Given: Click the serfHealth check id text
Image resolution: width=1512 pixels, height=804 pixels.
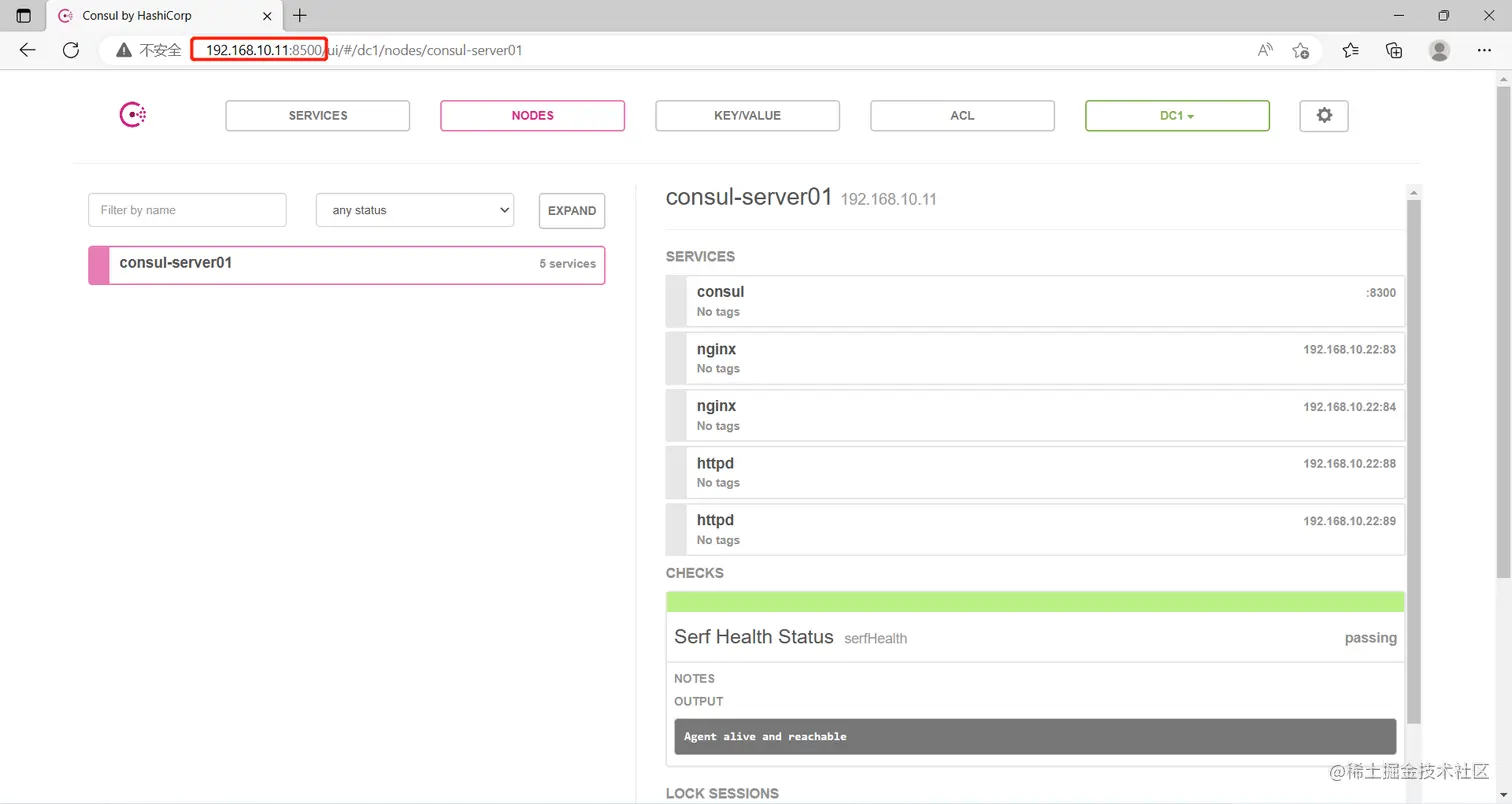Looking at the screenshot, I should tap(875, 638).
